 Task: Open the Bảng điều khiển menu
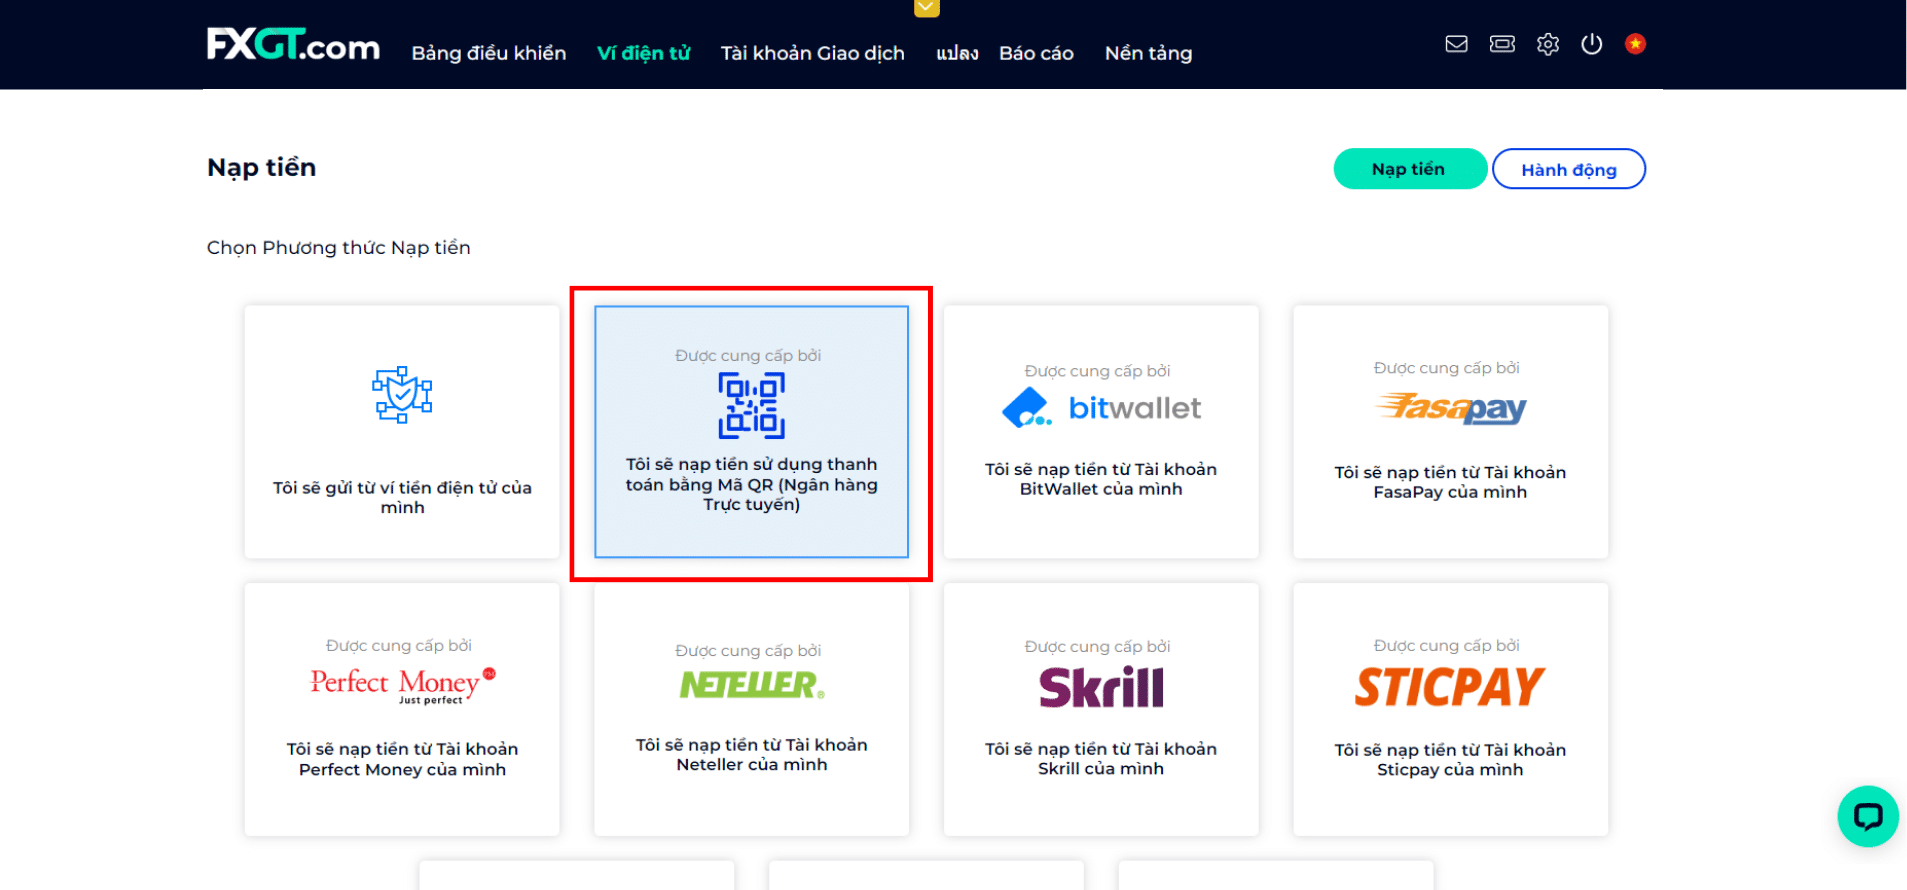489,53
